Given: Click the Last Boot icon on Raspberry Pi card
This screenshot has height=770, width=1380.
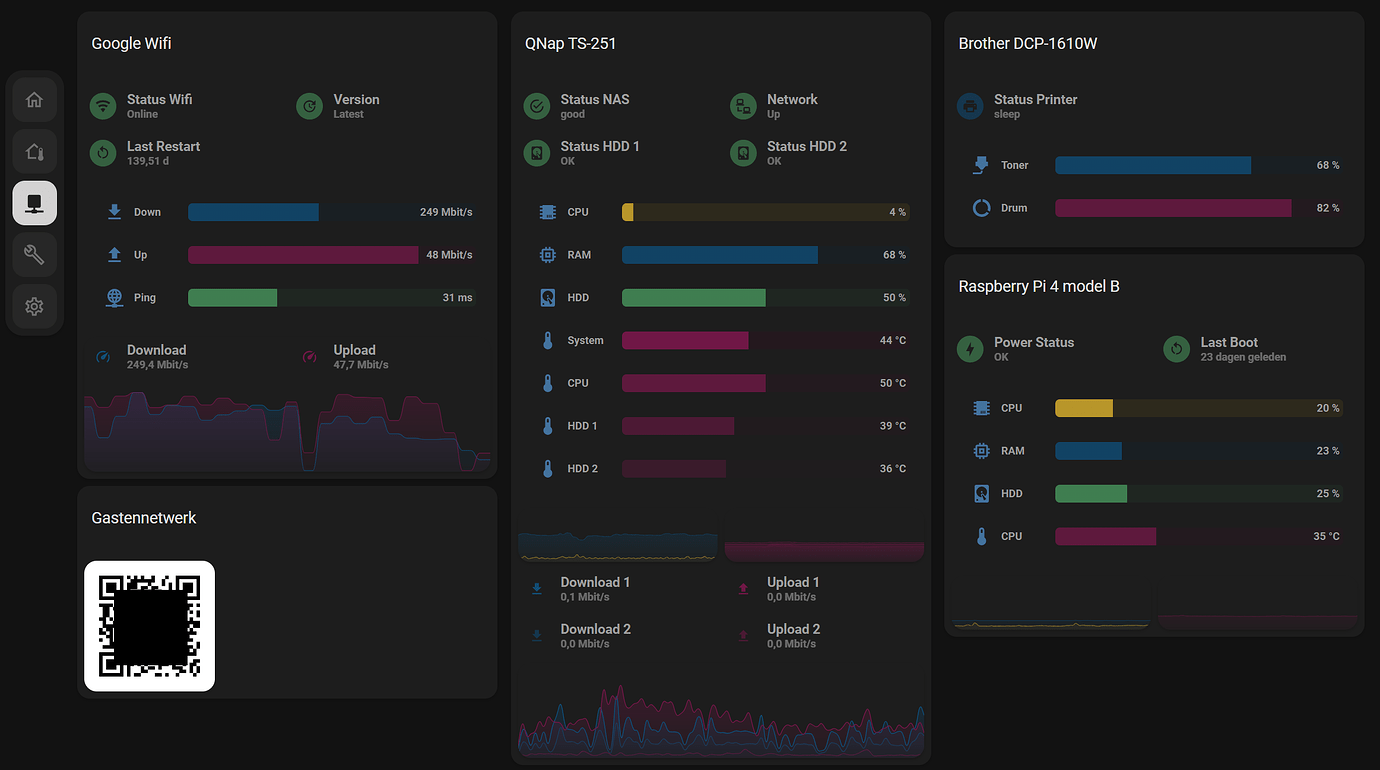Looking at the screenshot, I should [x=1175, y=348].
